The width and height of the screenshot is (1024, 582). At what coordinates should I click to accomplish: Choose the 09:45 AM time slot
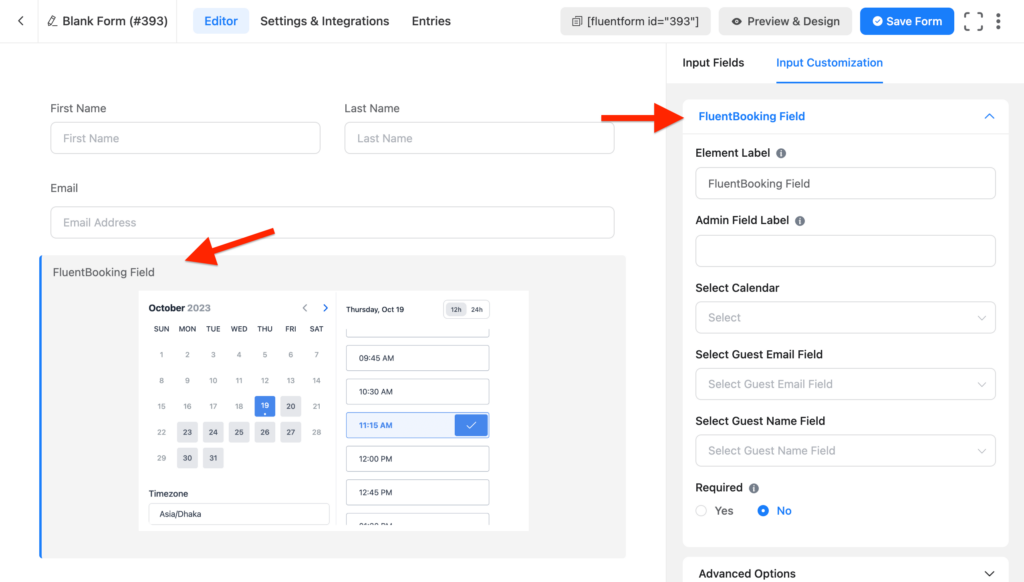coord(417,358)
